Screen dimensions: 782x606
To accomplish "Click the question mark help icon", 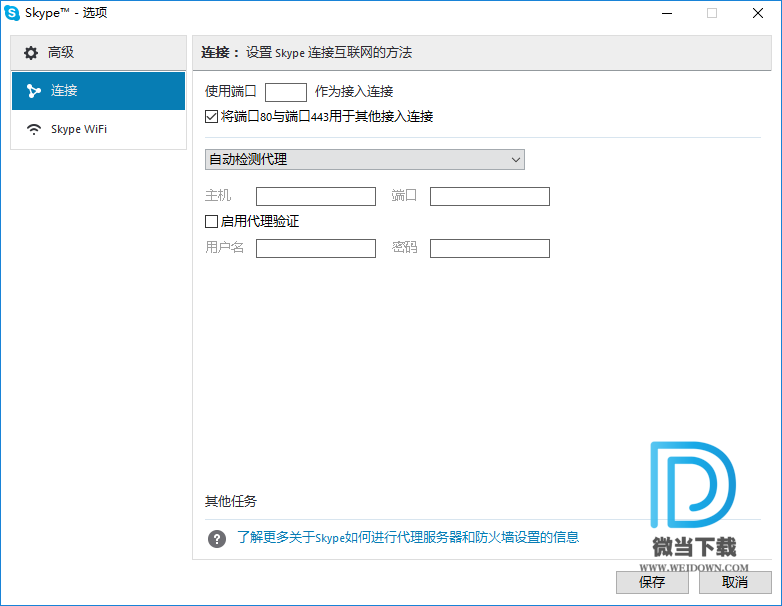I will pyautogui.click(x=217, y=538).
